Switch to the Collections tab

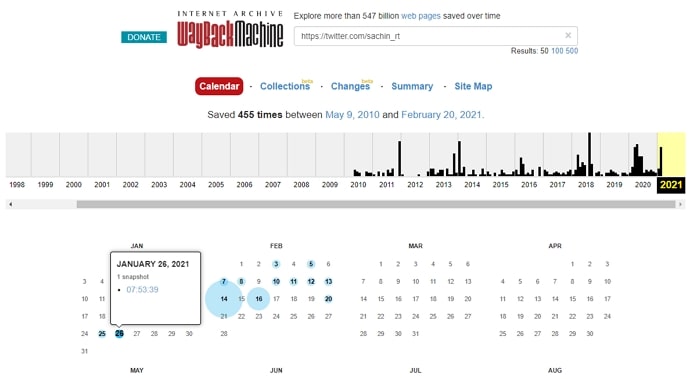(x=285, y=86)
